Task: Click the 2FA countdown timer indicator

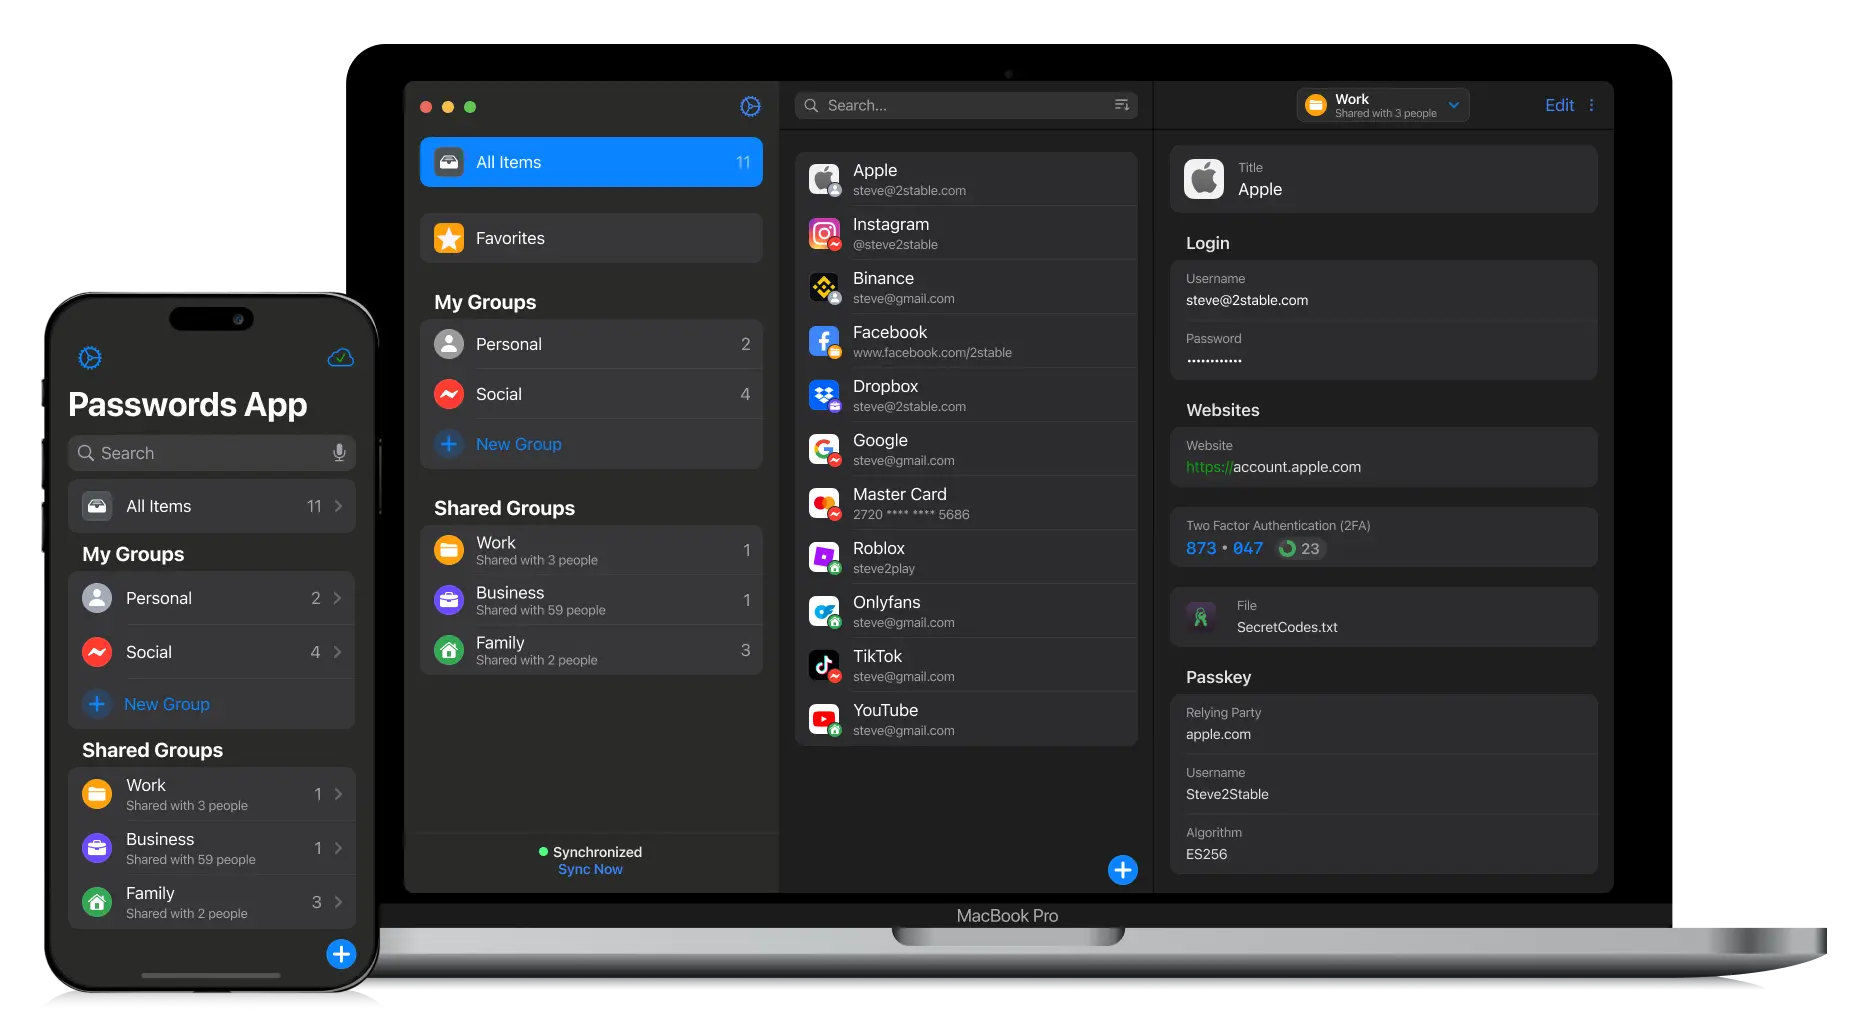Action: (1300, 548)
